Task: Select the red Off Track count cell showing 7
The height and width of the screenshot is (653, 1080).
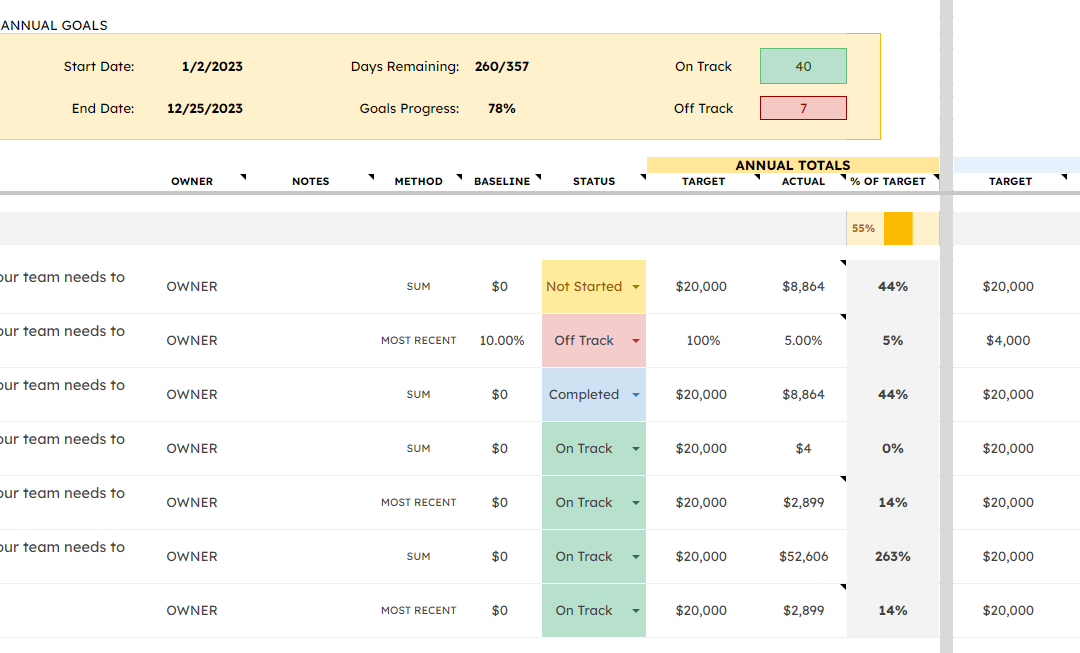Action: (803, 108)
